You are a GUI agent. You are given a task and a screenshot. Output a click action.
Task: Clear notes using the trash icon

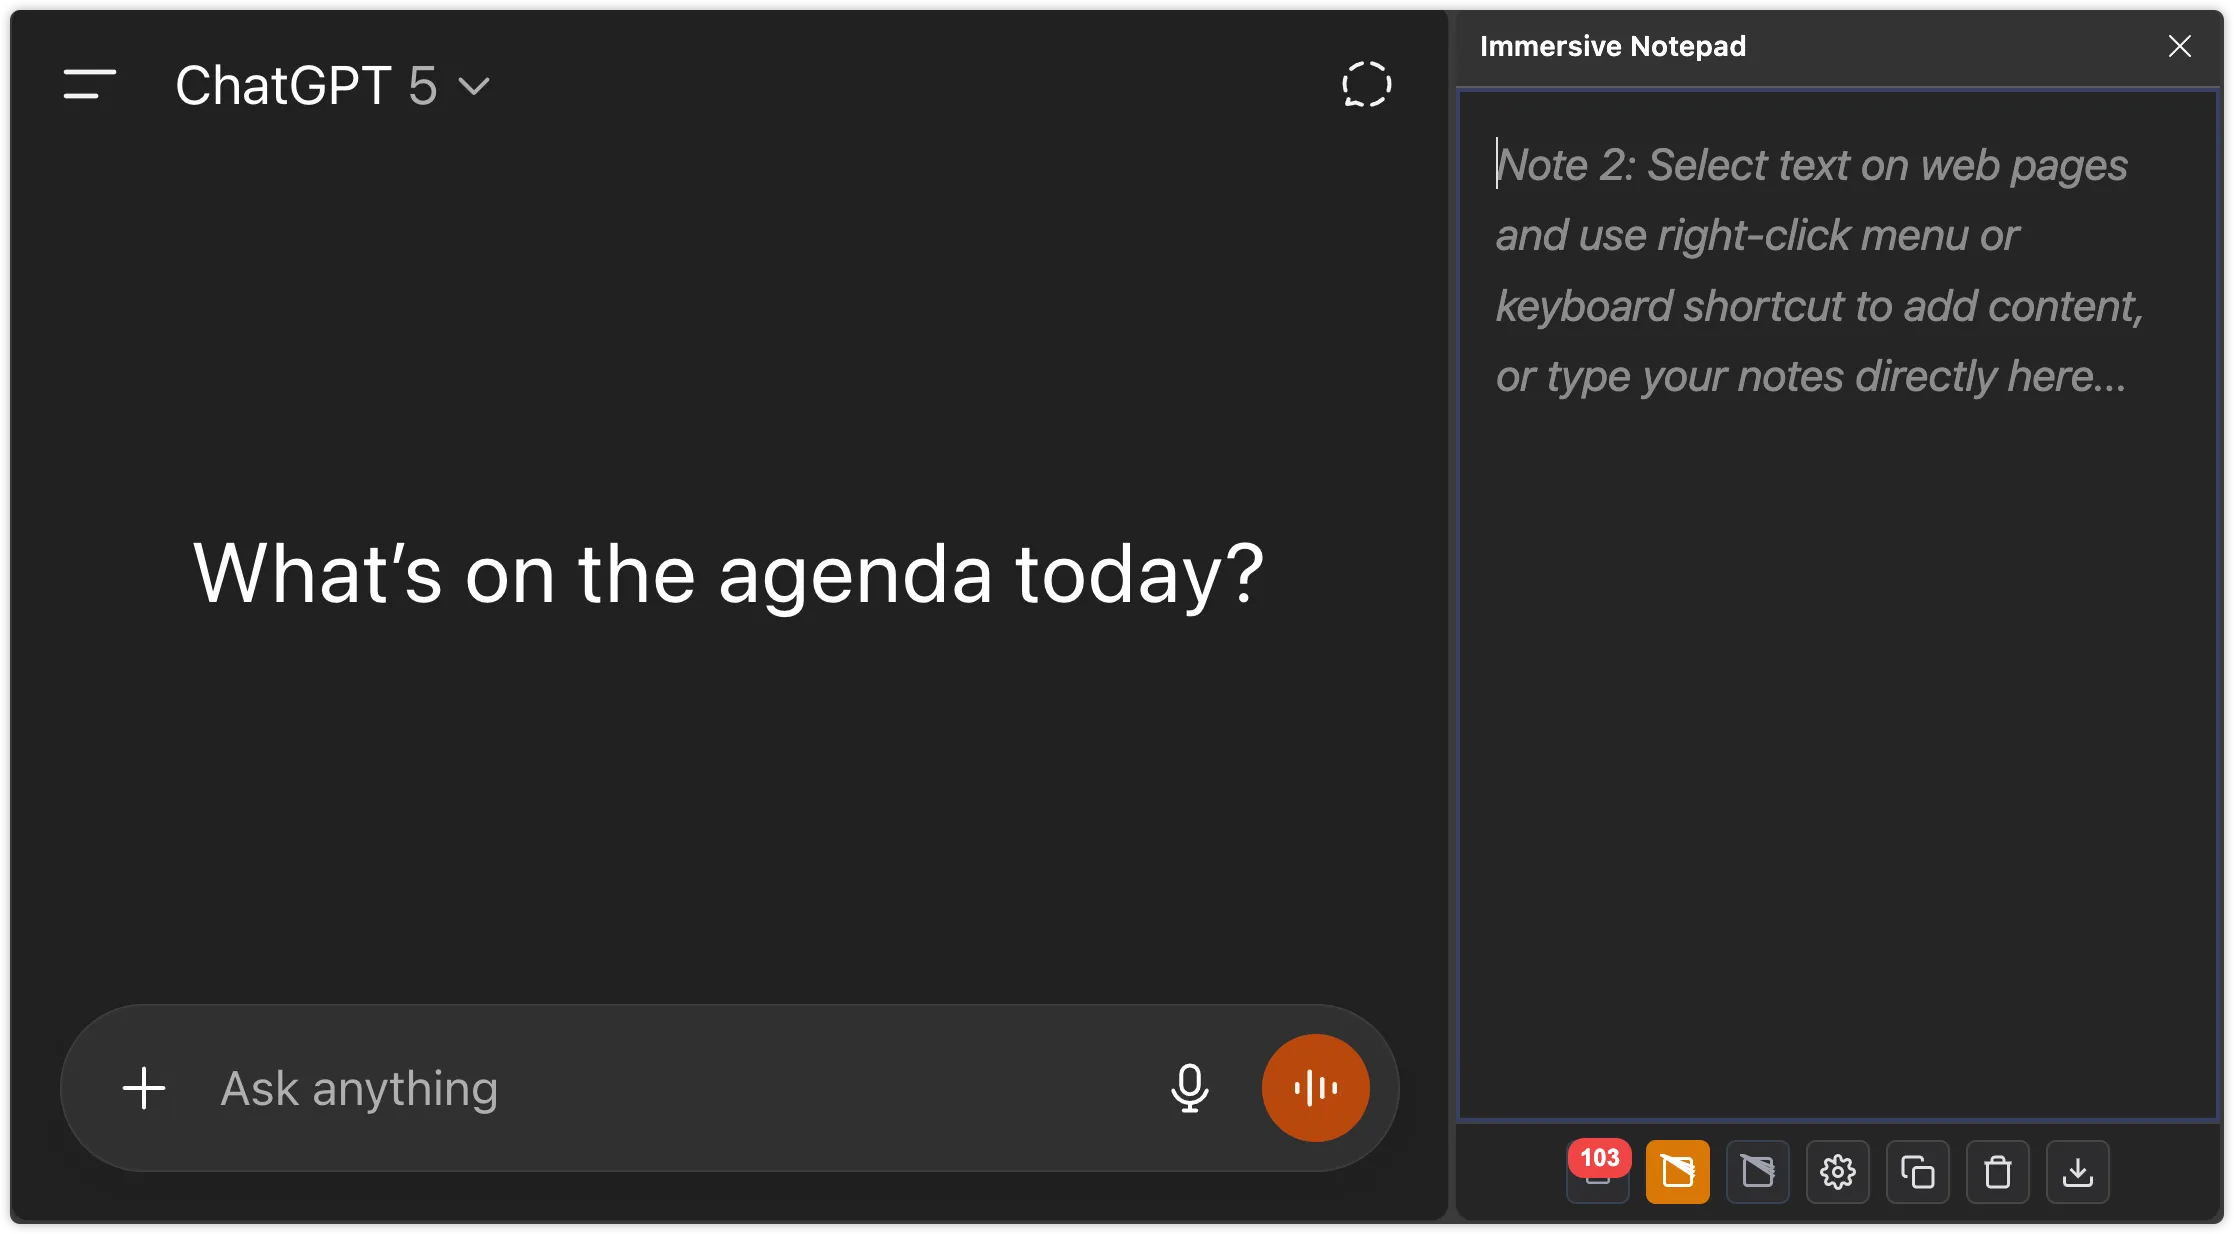[x=1999, y=1172]
